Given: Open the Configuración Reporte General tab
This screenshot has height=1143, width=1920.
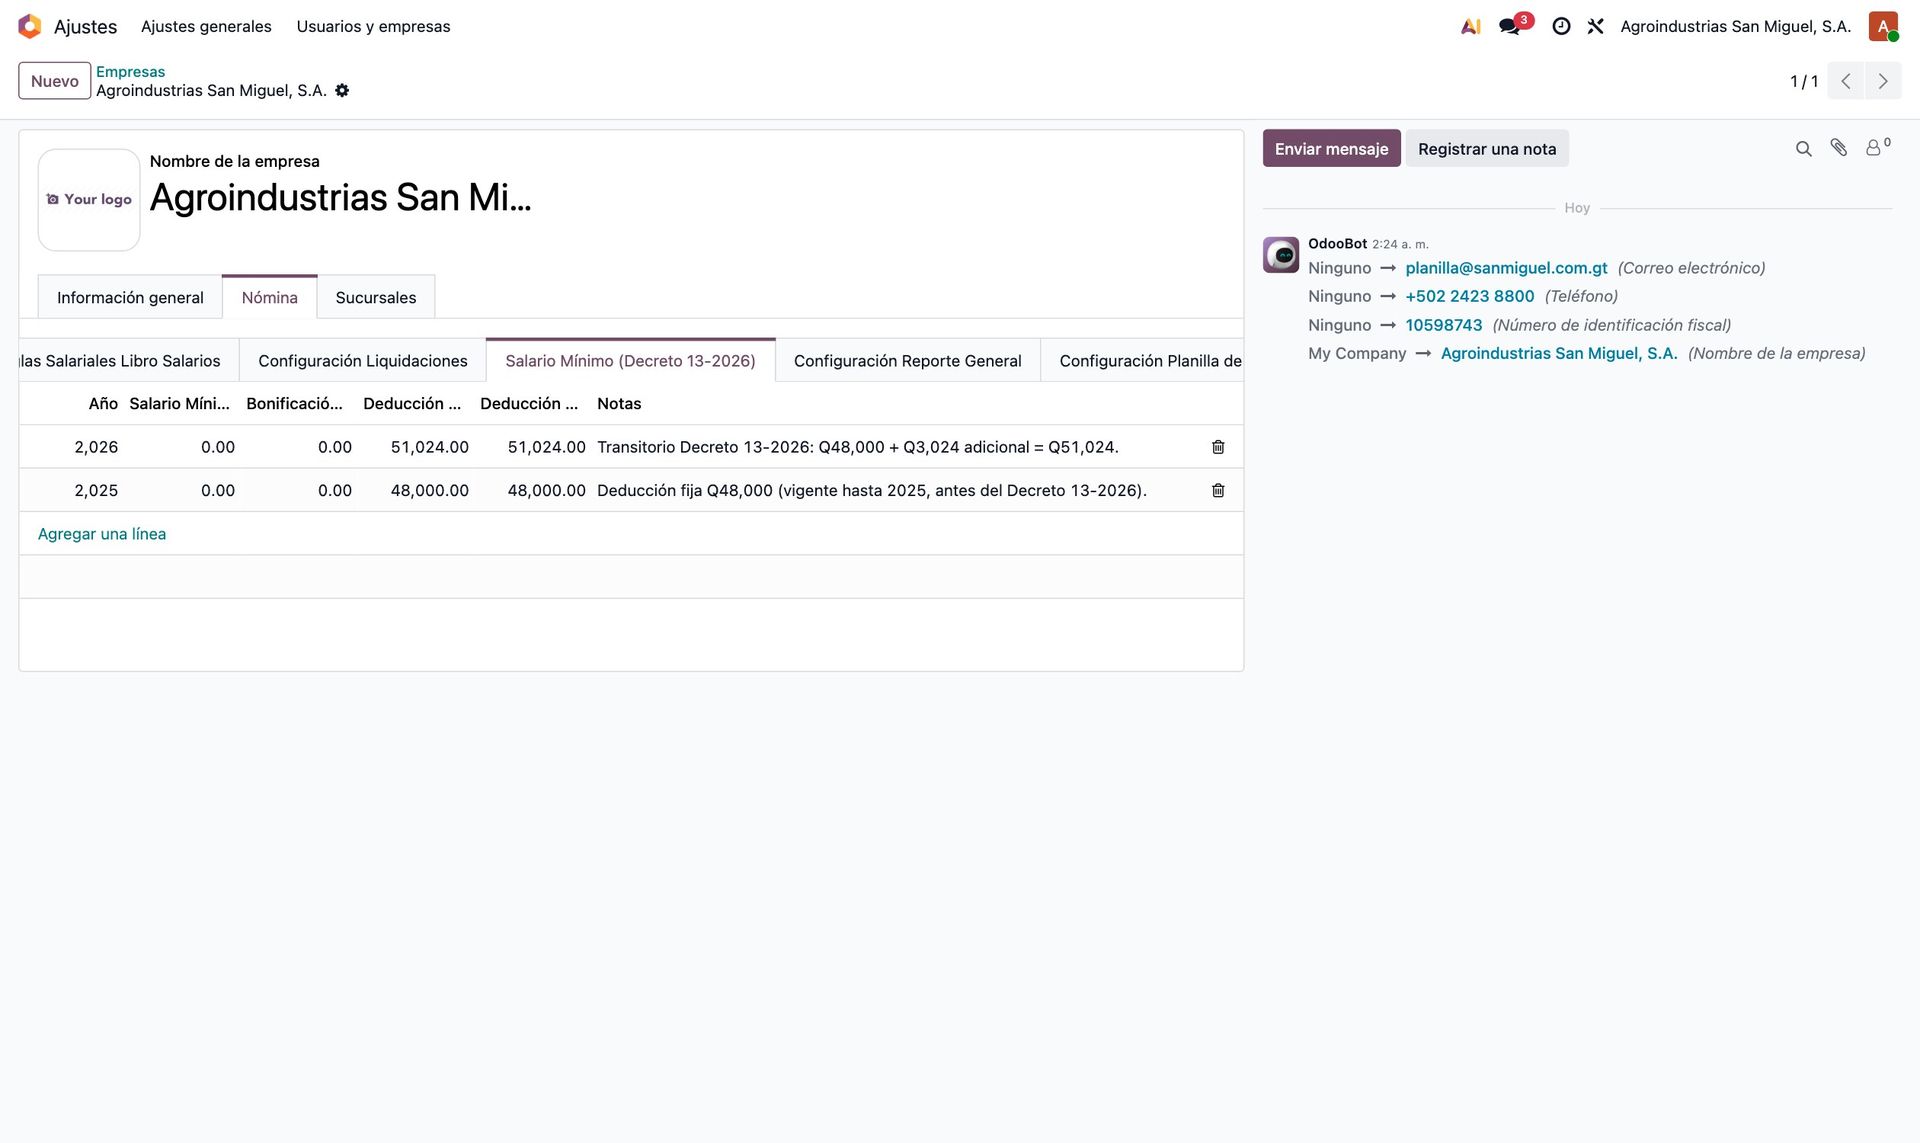Looking at the screenshot, I should coord(908,361).
